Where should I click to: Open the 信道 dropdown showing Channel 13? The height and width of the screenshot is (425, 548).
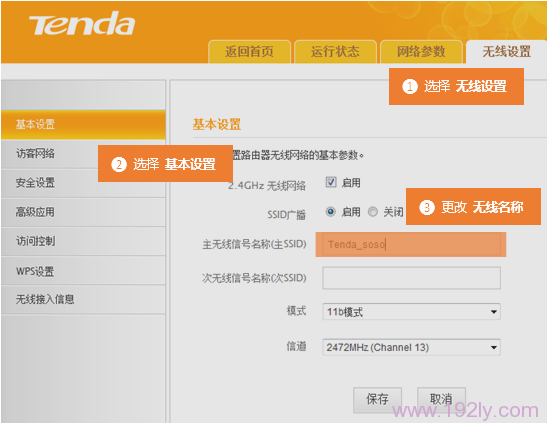click(411, 347)
